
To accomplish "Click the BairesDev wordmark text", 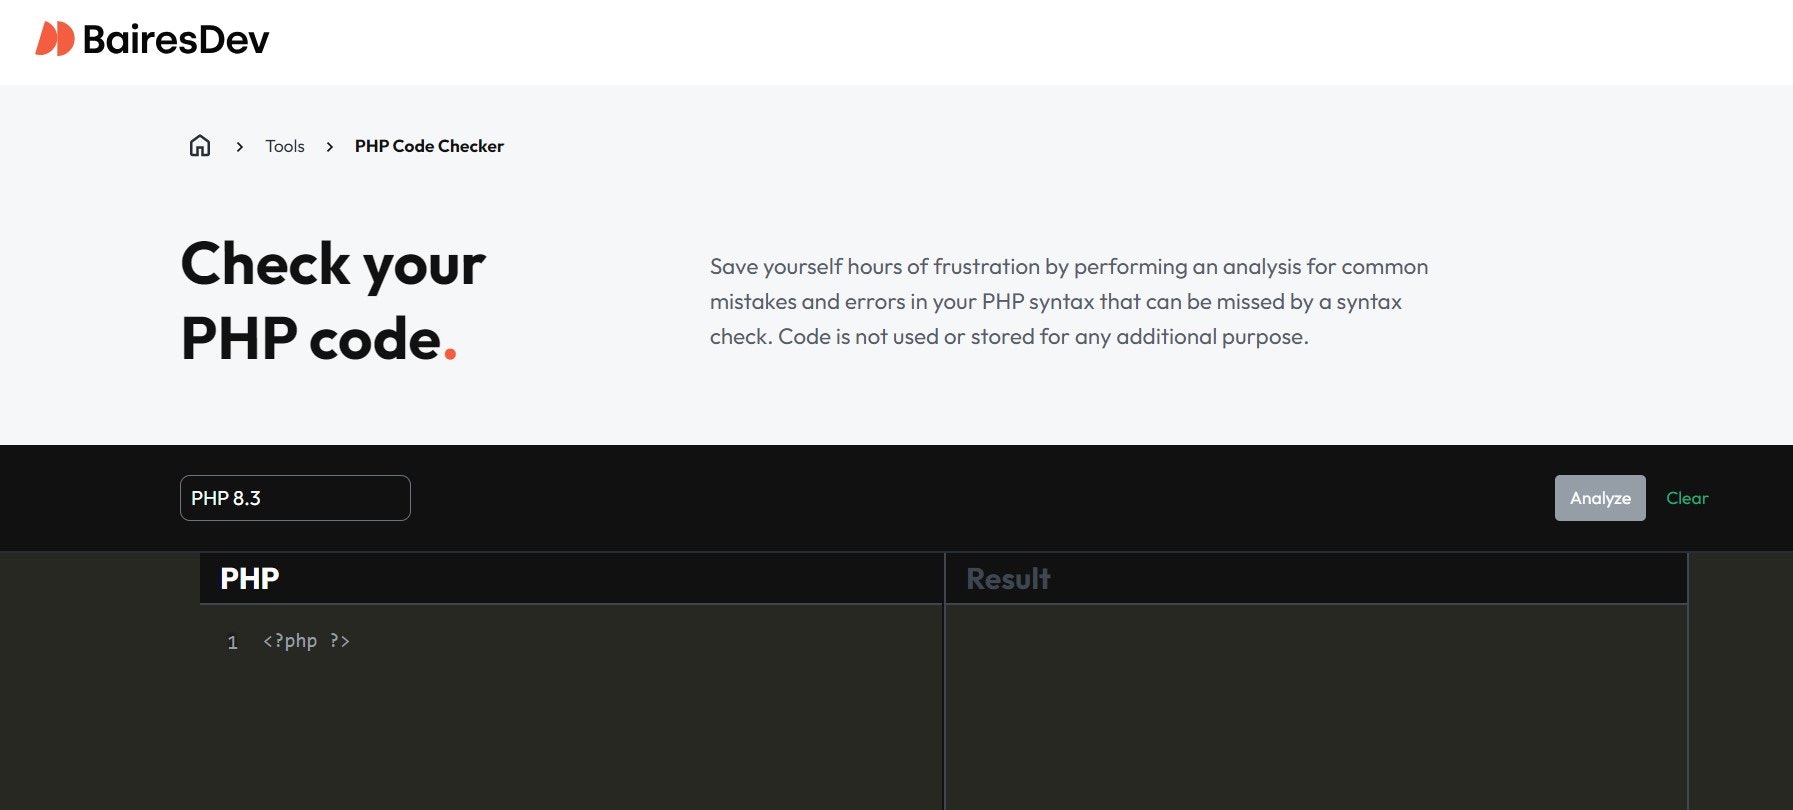I will point(176,40).
